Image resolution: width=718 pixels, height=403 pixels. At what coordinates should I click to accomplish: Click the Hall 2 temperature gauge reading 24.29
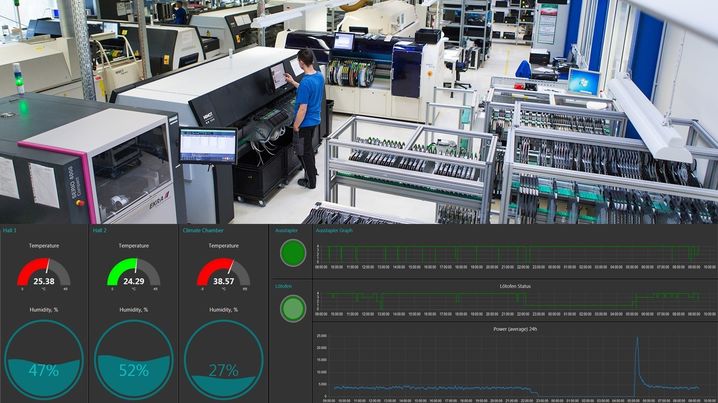click(x=133, y=272)
